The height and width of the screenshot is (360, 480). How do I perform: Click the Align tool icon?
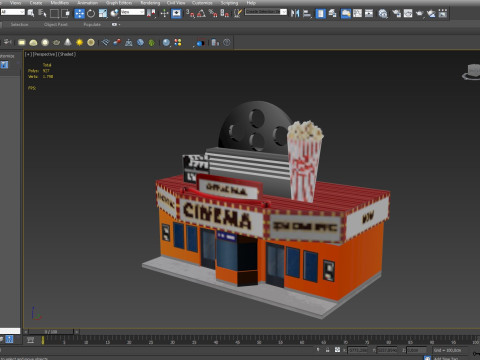(307, 13)
